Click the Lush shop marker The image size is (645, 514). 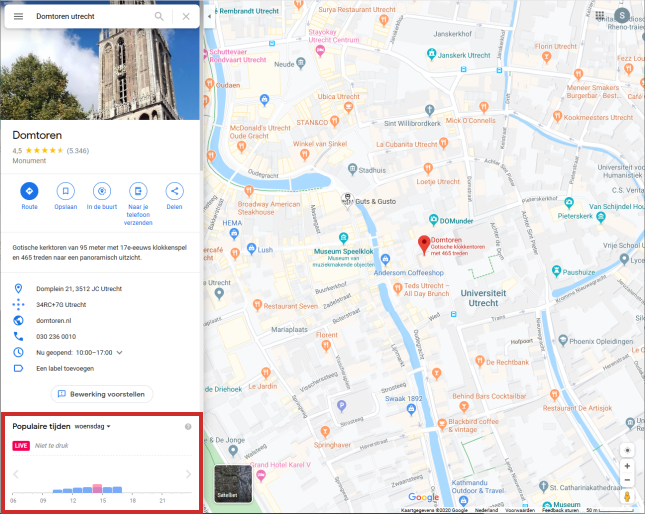pos(251,248)
